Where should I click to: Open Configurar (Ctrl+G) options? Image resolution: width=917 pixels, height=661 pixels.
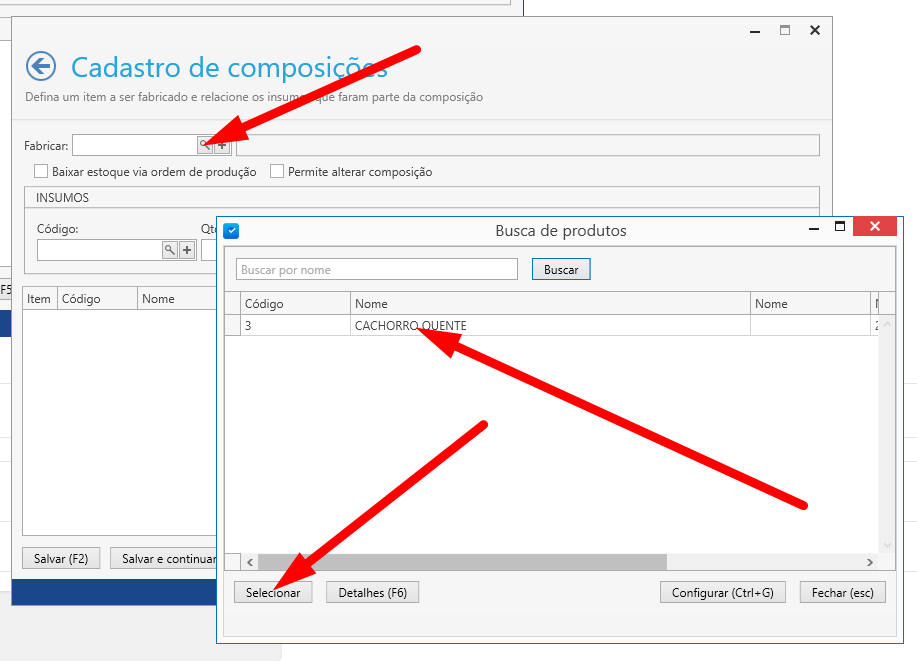[x=722, y=593]
